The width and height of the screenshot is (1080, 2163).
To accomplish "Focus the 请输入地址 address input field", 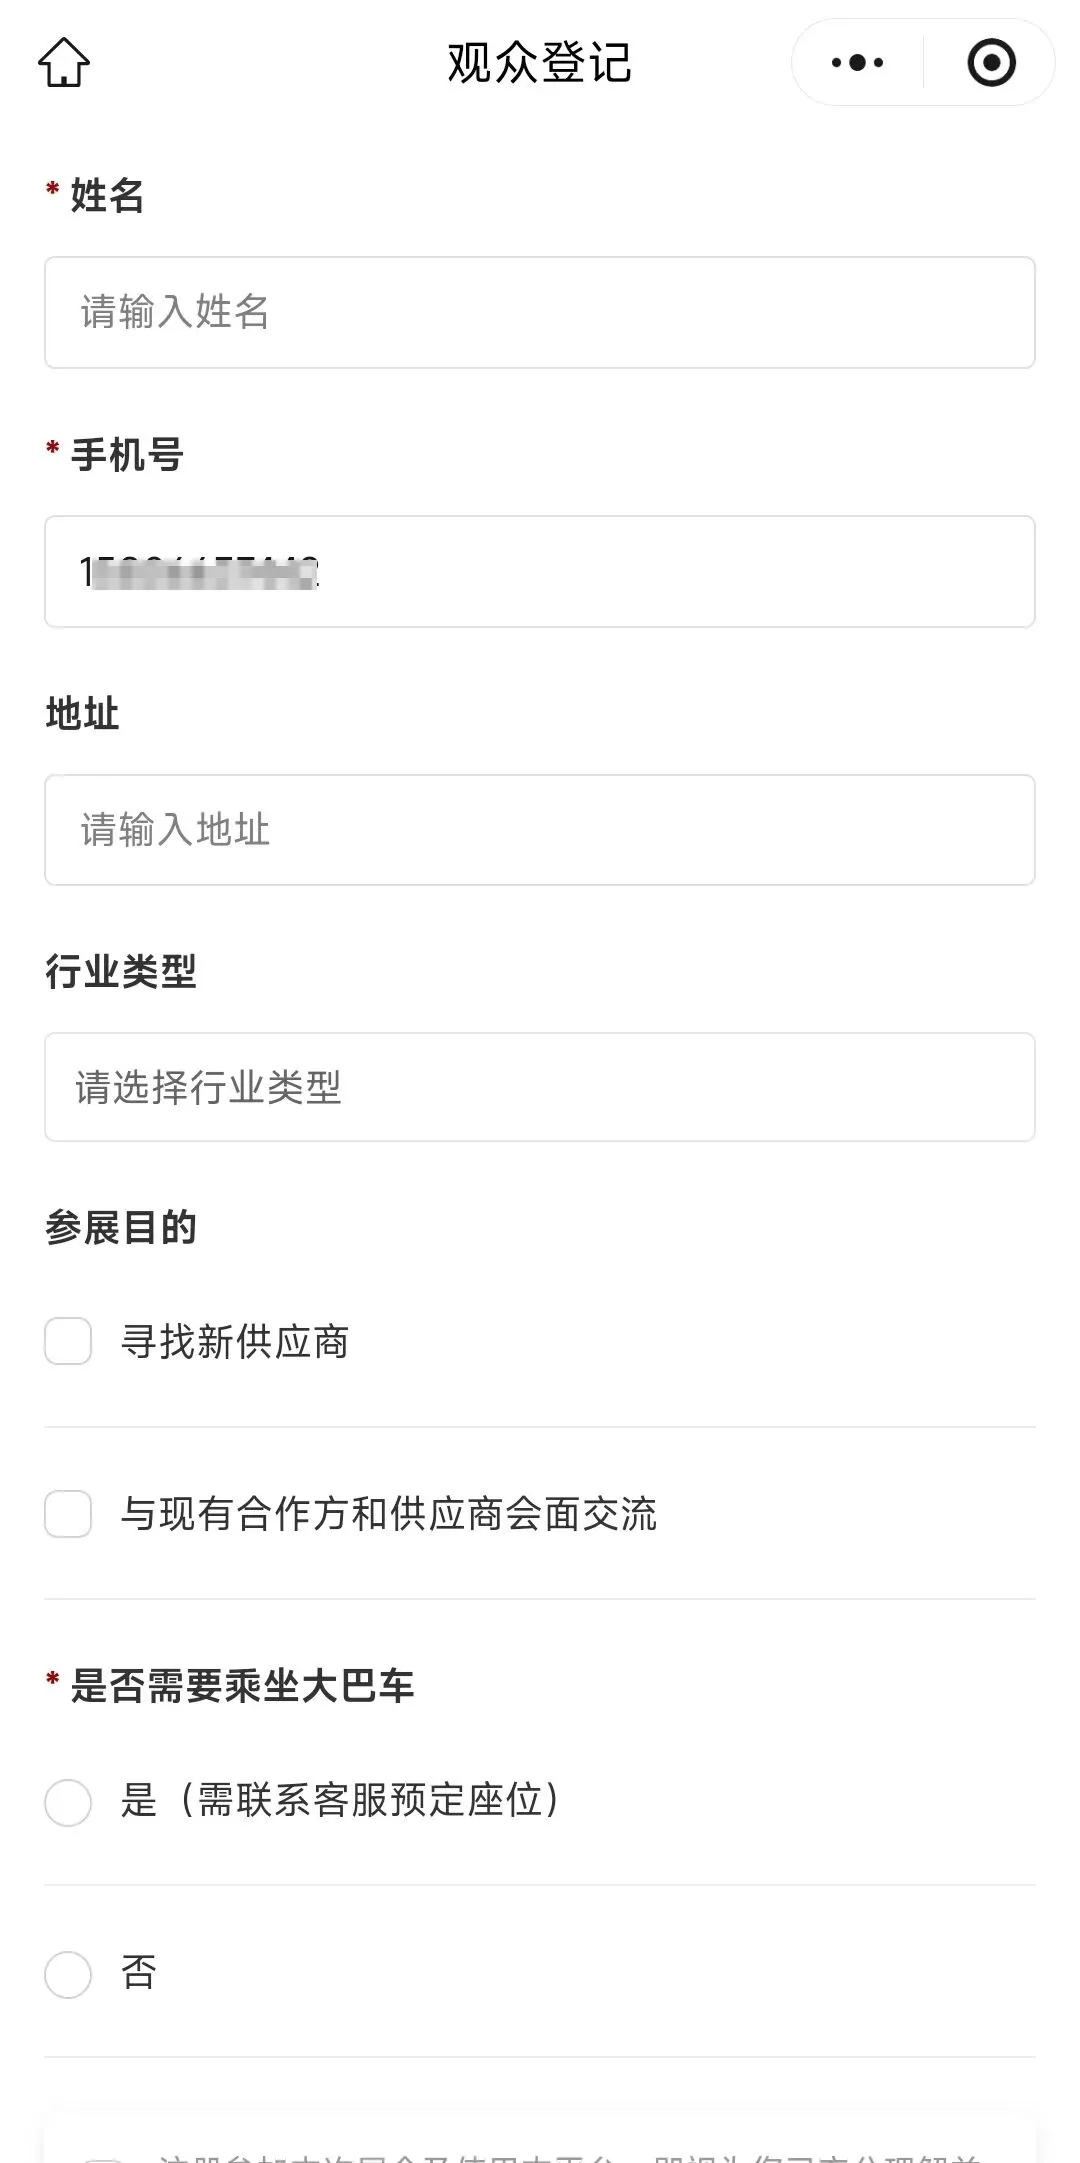I will pos(540,830).
